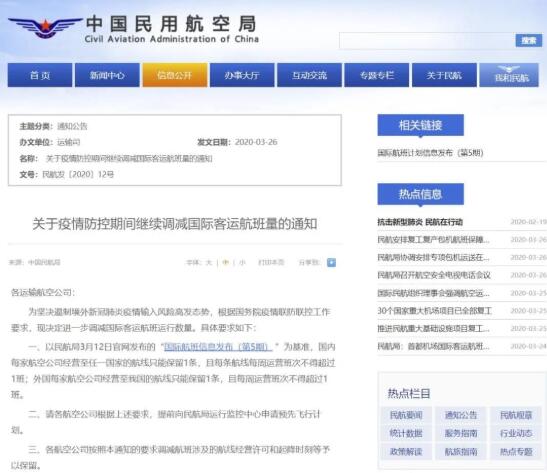
Task: Switch to 新闻中心 tab
Action: pyautogui.click(x=107, y=75)
